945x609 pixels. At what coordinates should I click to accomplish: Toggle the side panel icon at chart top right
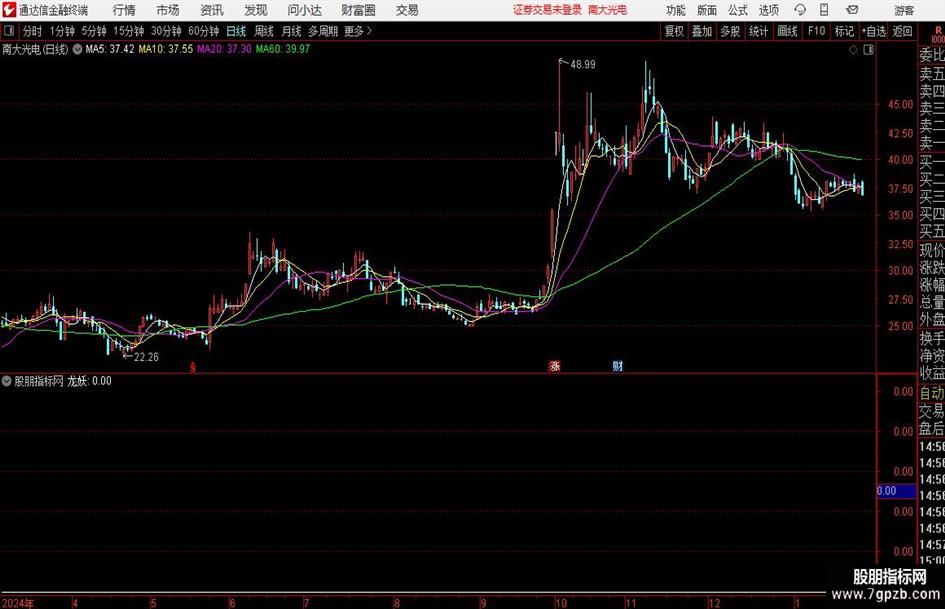(x=868, y=50)
